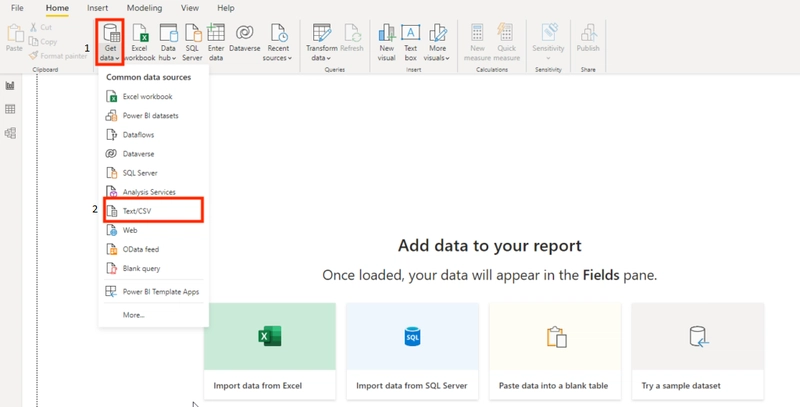
Task: Click the Quick measure icon
Action: (x=506, y=43)
